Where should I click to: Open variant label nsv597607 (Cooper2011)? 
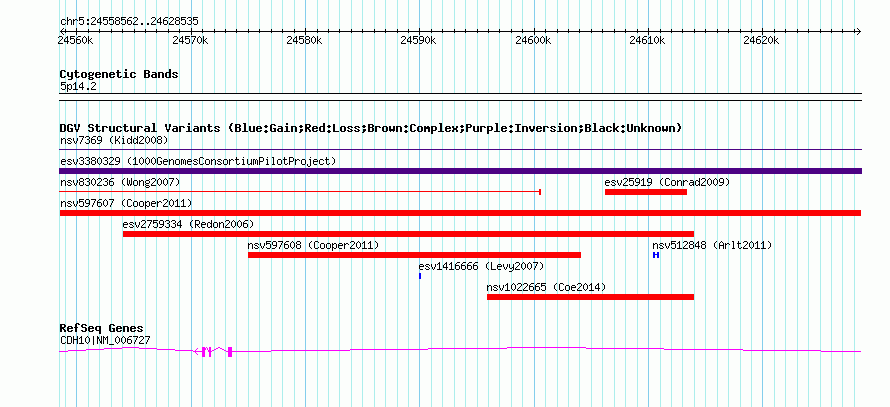pos(126,203)
